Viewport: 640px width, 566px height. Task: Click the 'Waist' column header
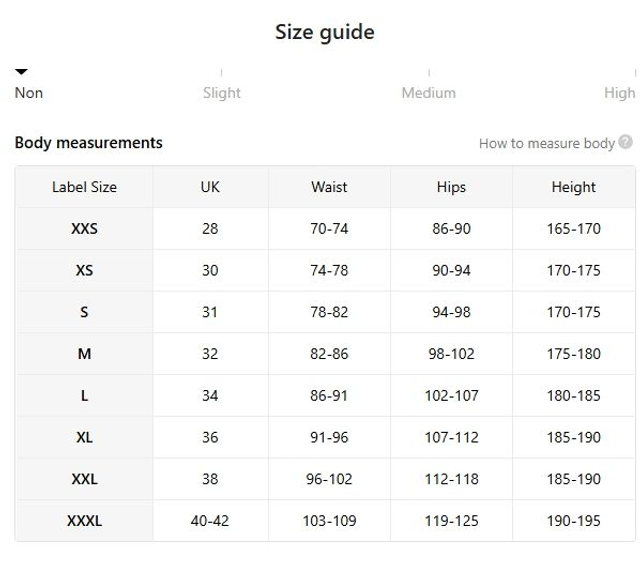329,187
